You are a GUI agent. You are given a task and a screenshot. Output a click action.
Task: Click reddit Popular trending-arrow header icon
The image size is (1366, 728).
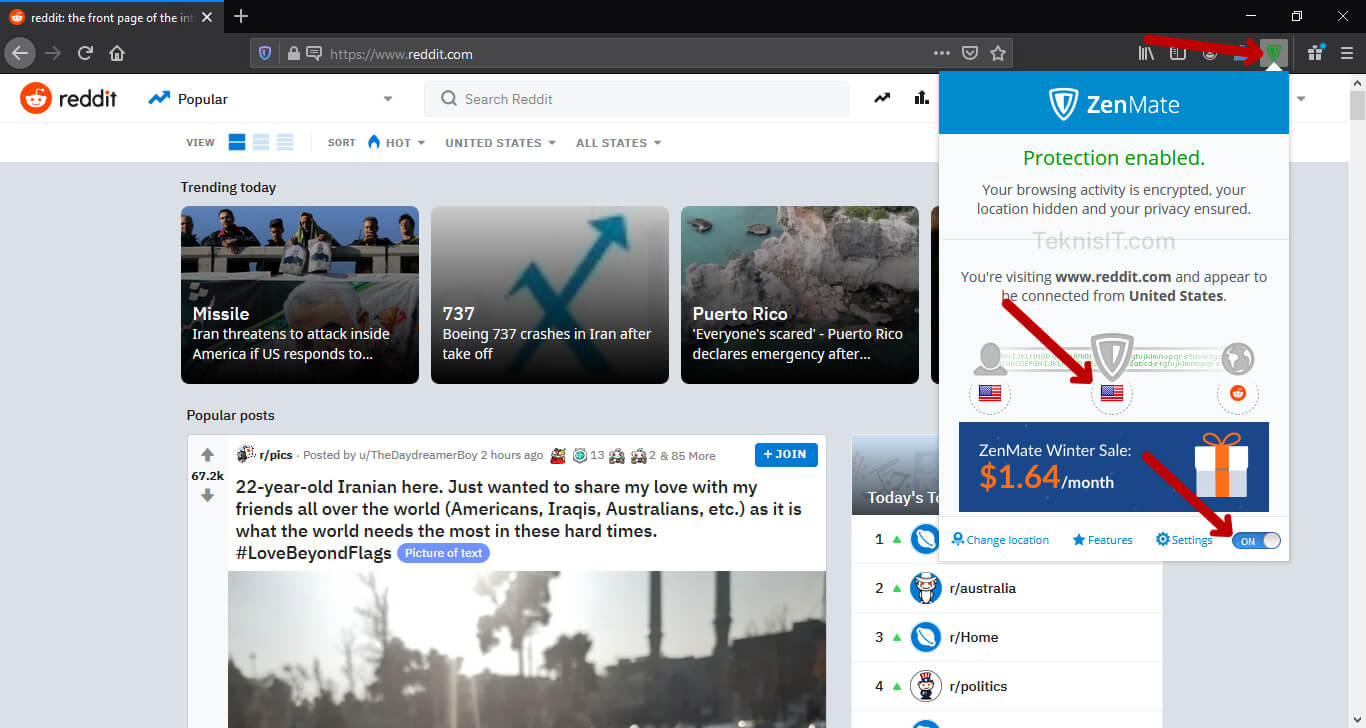click(882, 98)
